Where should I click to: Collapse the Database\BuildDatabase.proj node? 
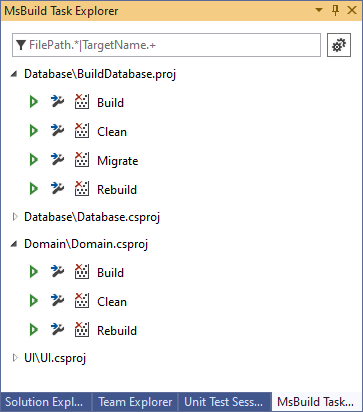pos(14,74)
